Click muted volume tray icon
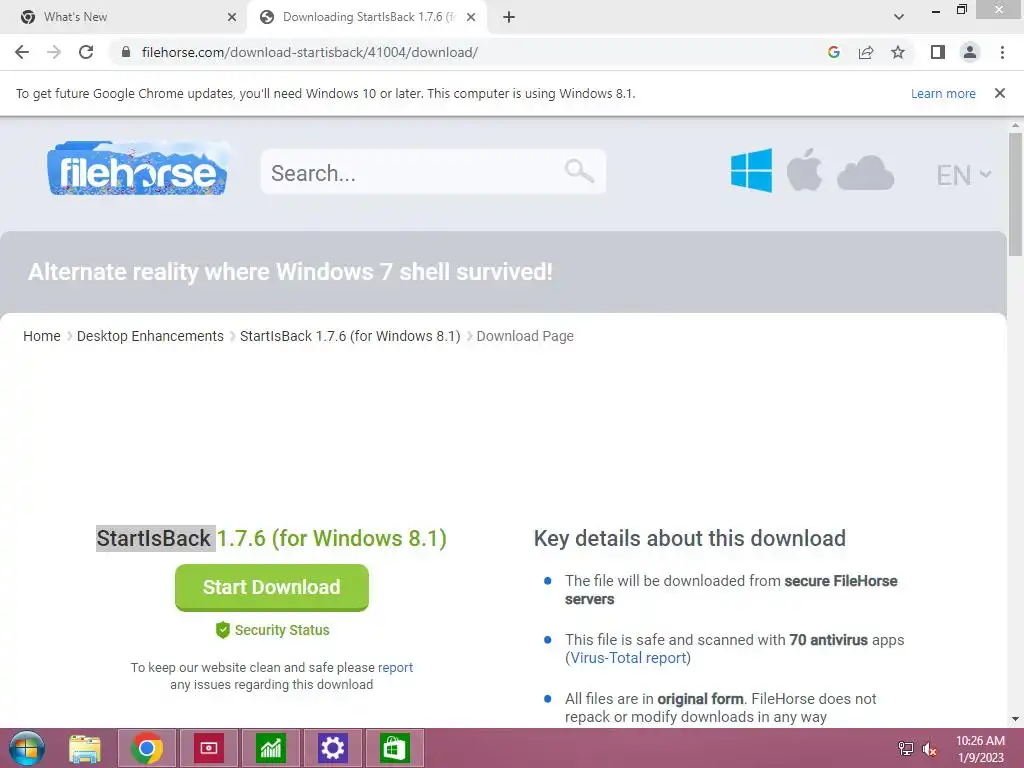The width and height of the screenshot is (1024, 768). [x=930, y=749]
